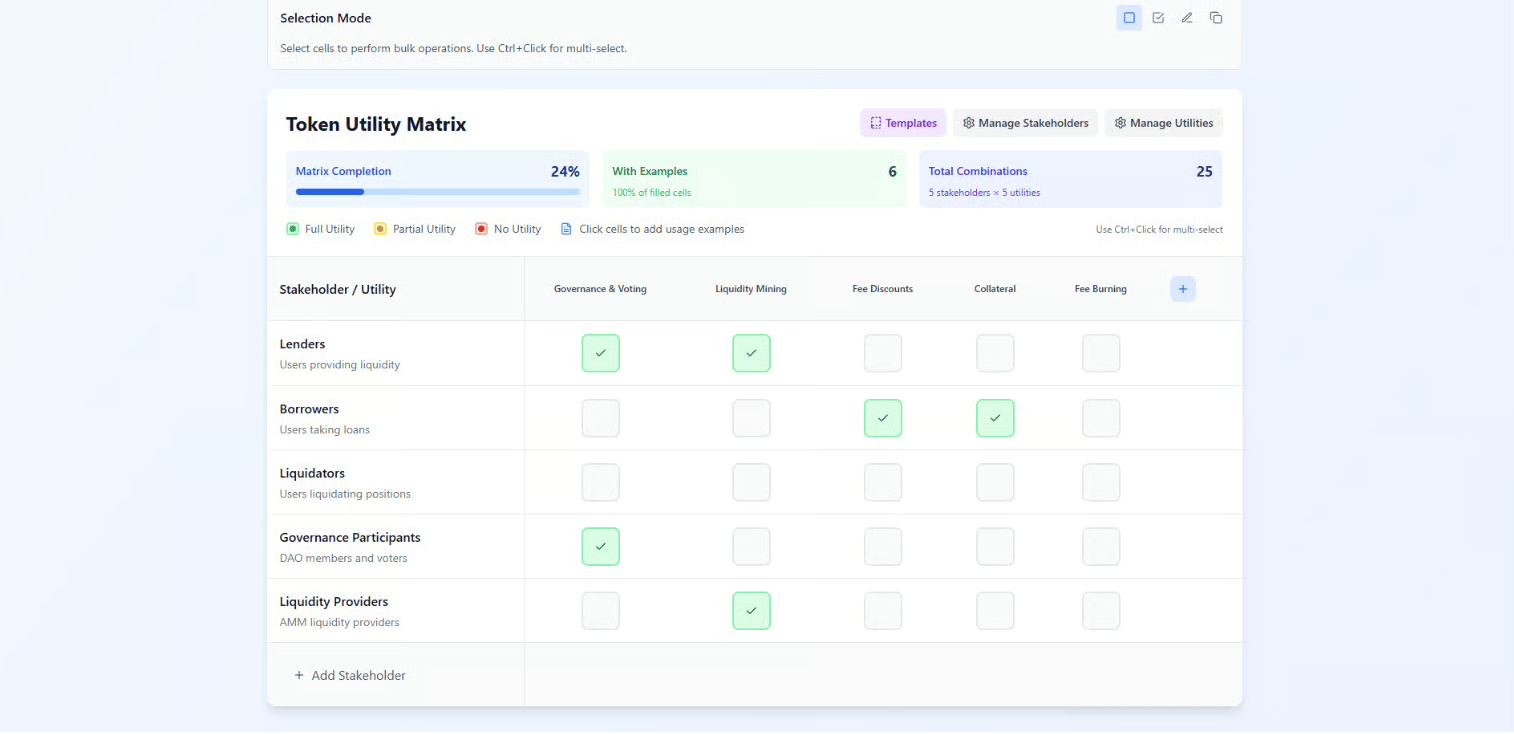Open Manage Stakeholders
Image resolution: width=1514 pixels, height=734 pixels.
(1025, 123)
